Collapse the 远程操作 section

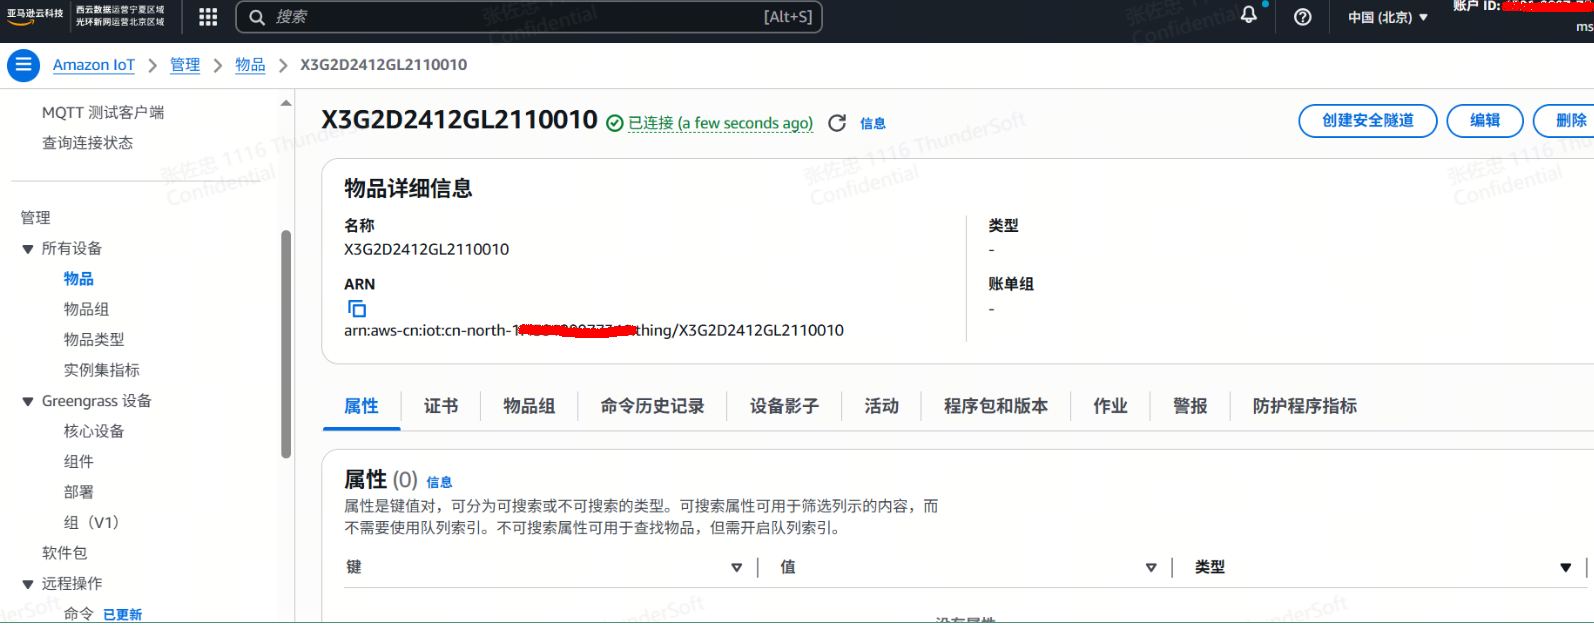[28, 585]
